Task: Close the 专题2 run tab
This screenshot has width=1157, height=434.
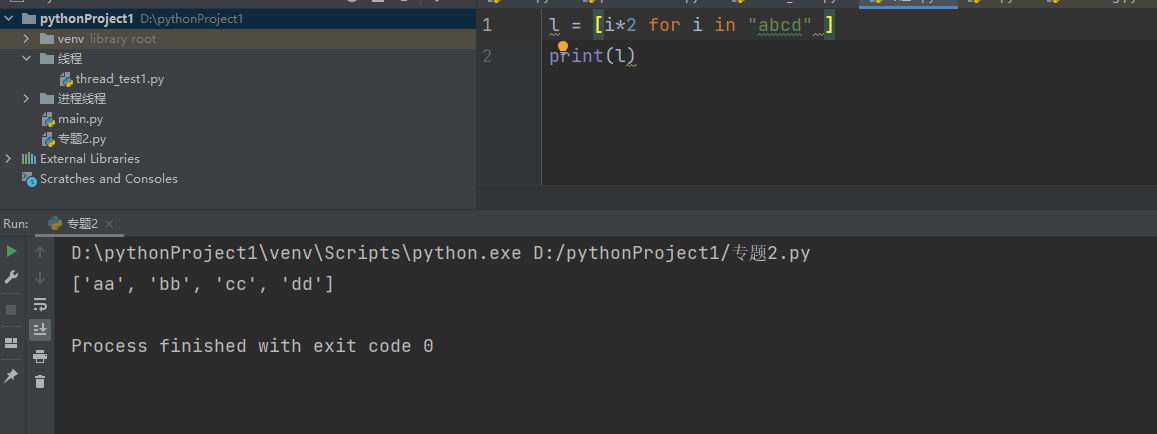Action: pos(109,224)
